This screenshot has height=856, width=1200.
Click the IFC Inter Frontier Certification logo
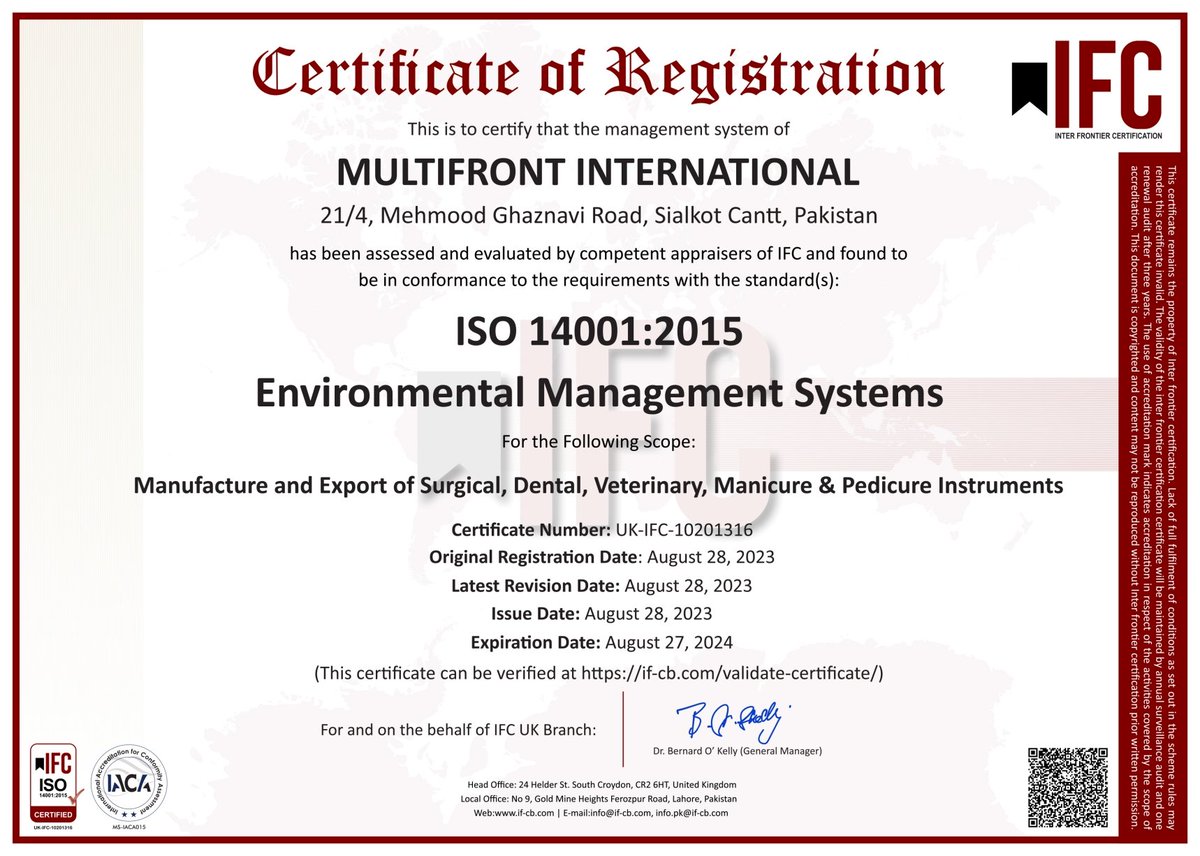pyautogui.click(x=1088, y=92)
